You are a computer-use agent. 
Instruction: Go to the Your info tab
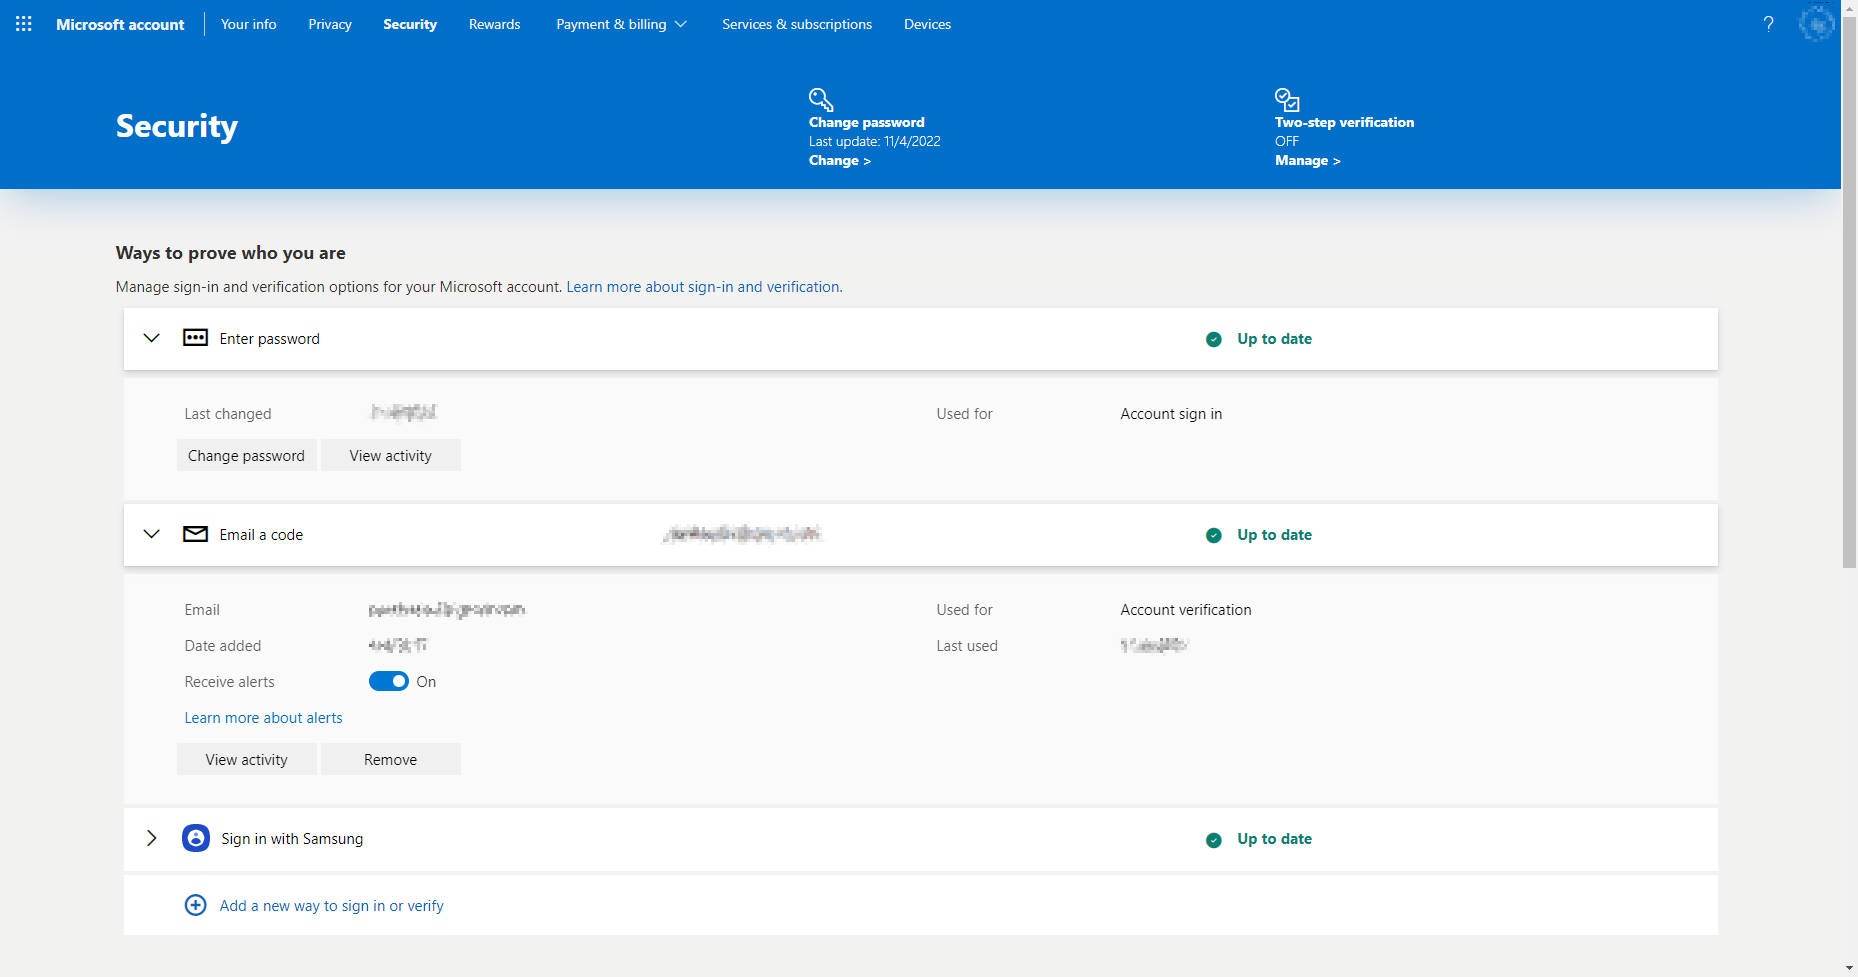point(248,24)
